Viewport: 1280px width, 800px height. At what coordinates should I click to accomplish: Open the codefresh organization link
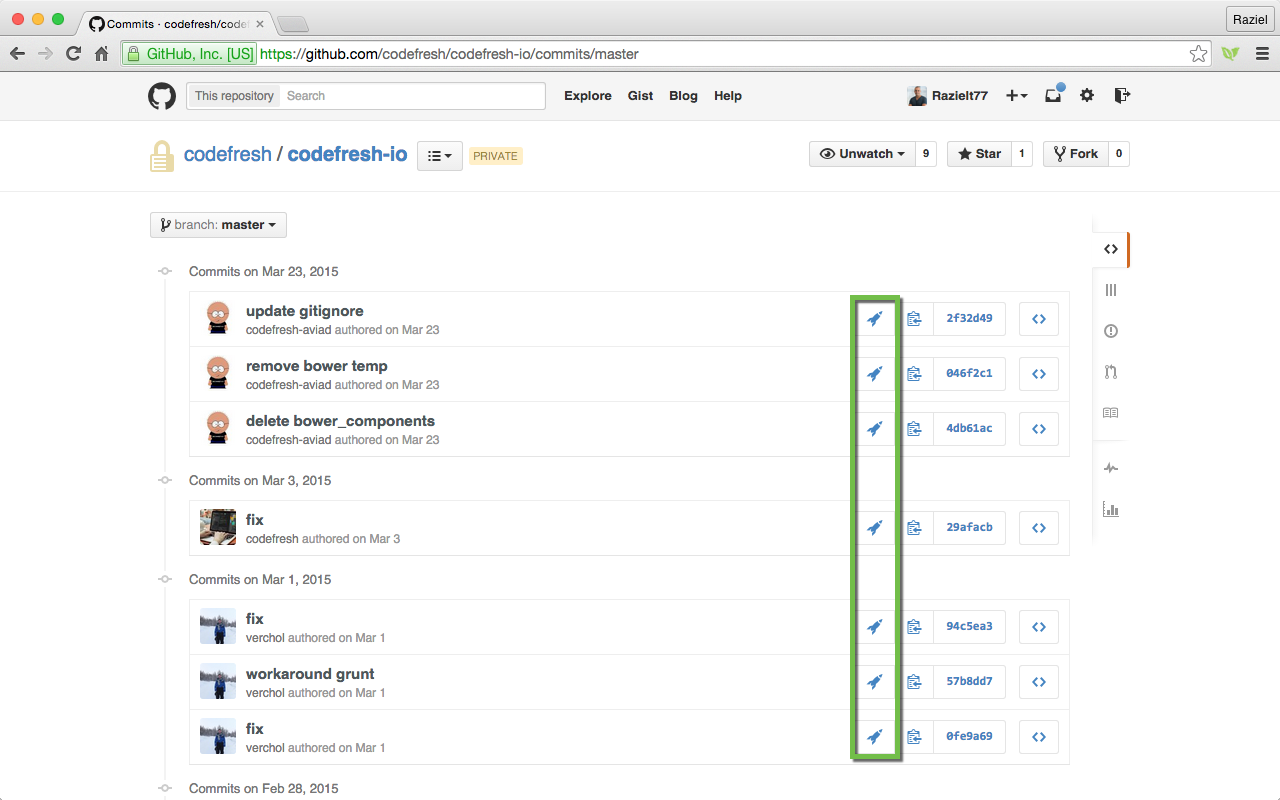228,155
